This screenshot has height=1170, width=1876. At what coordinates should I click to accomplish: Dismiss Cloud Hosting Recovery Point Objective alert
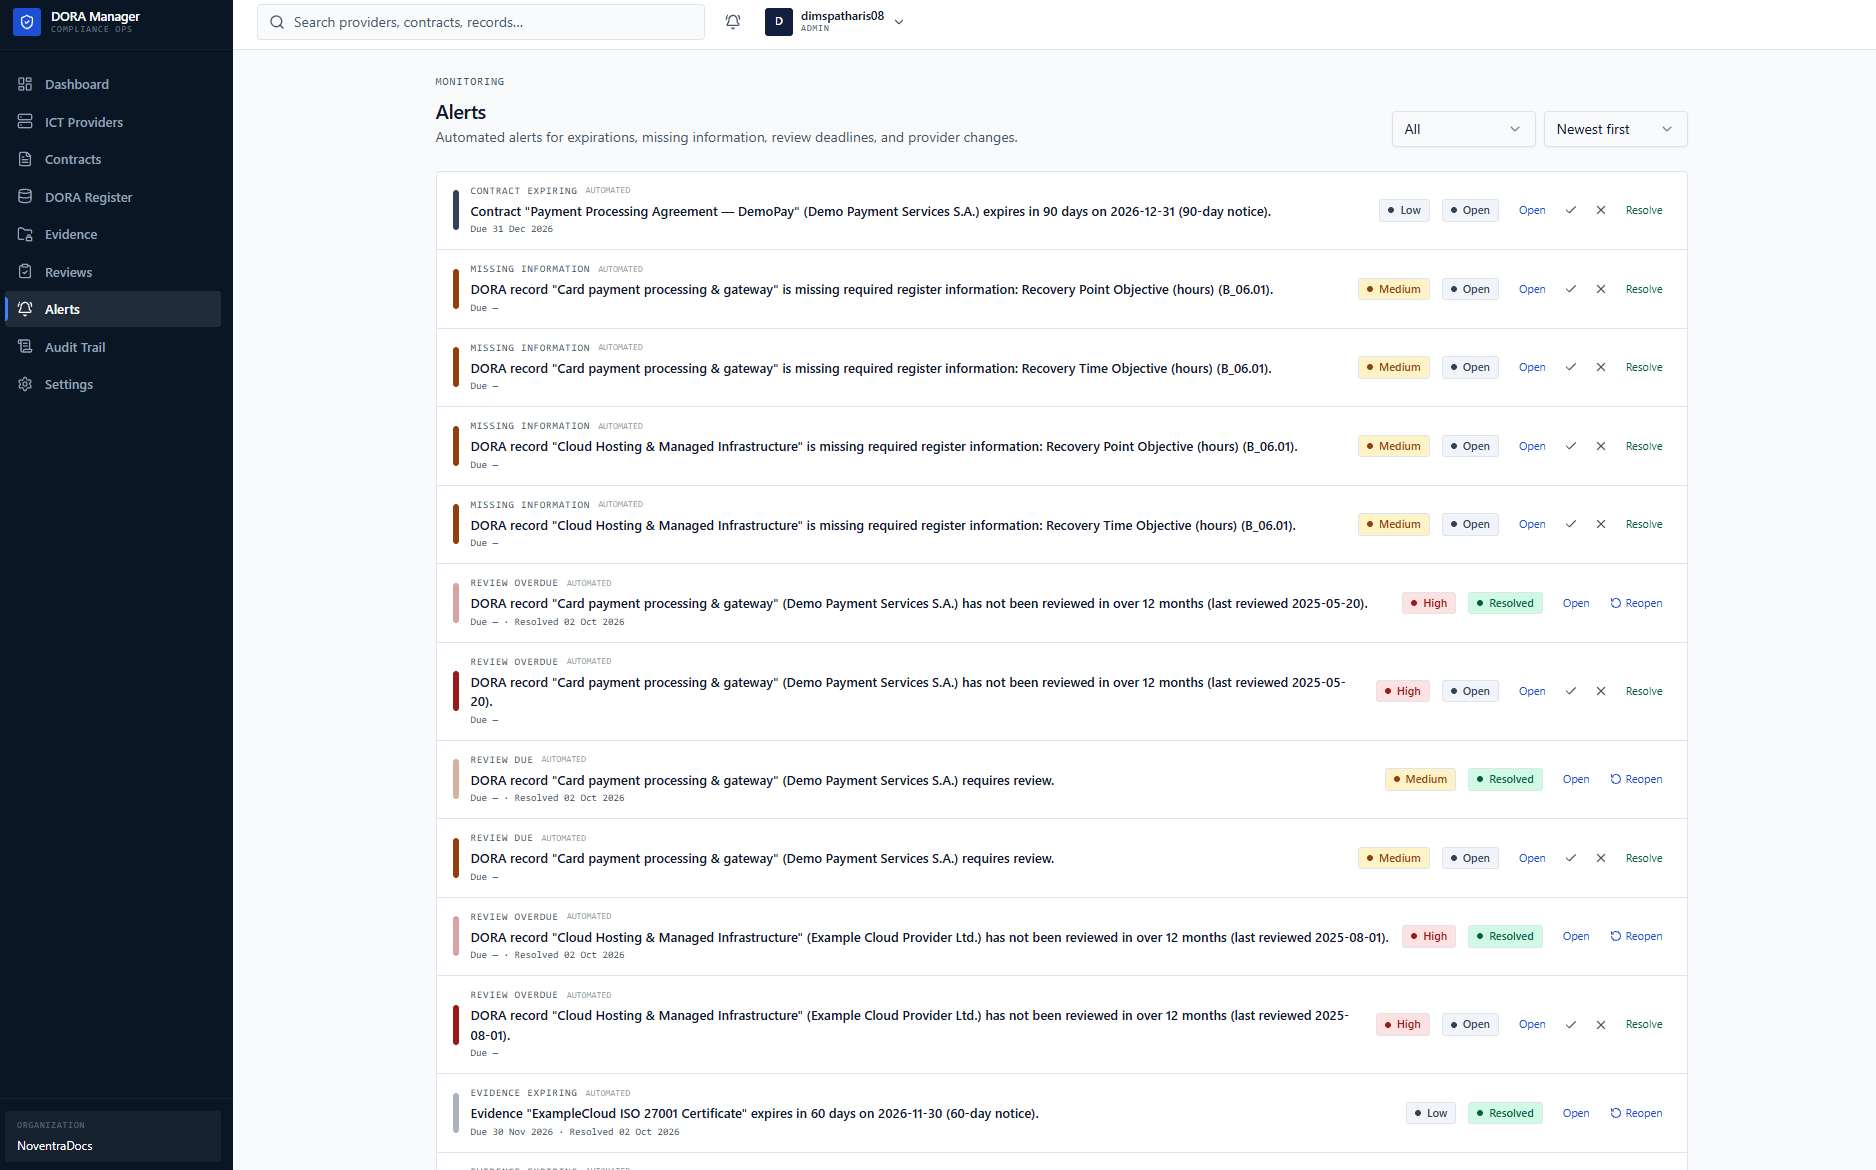click(1601, 446)
